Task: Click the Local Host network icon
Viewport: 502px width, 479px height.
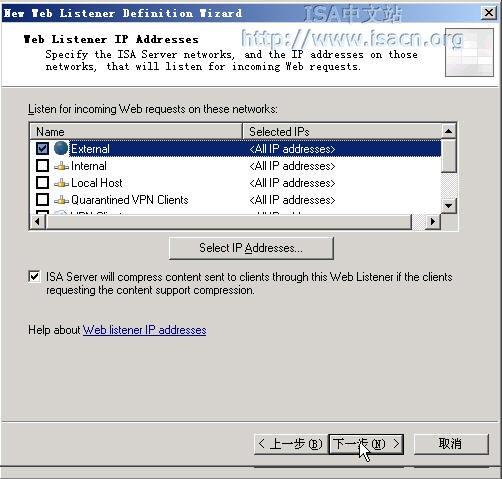Action: [x=61, y=183]
